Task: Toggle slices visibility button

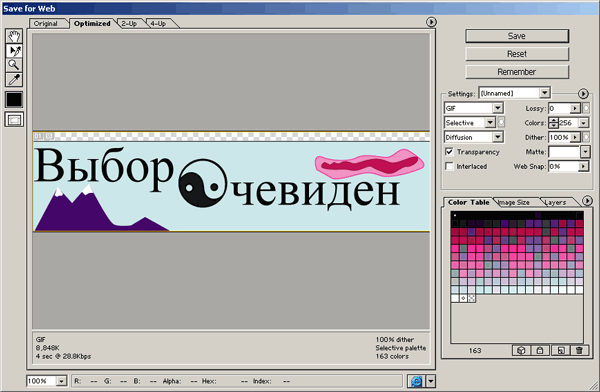Action: click(x=14, y=120)
